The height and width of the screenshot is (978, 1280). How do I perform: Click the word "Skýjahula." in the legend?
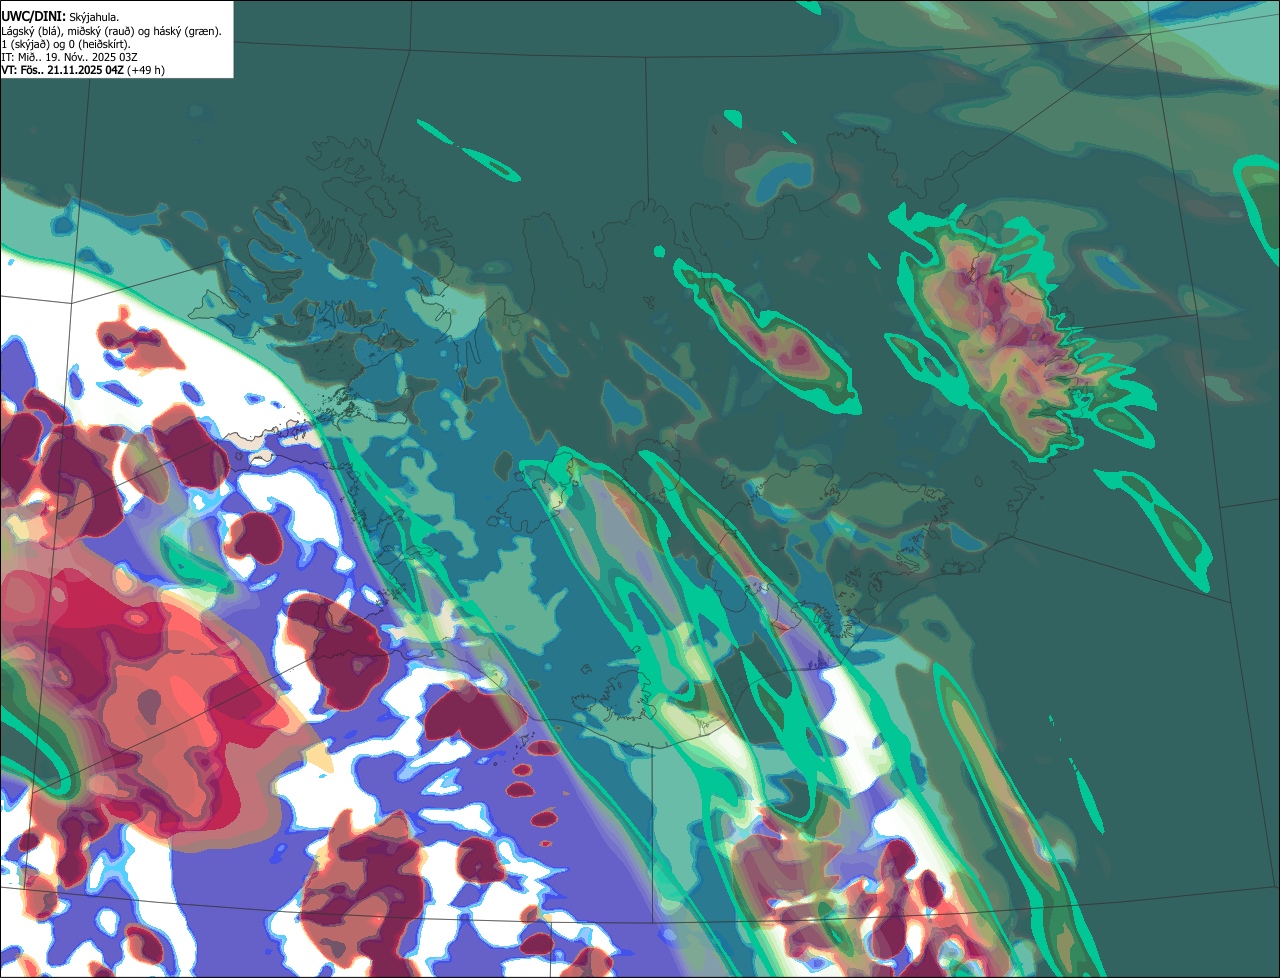(95, 17)
